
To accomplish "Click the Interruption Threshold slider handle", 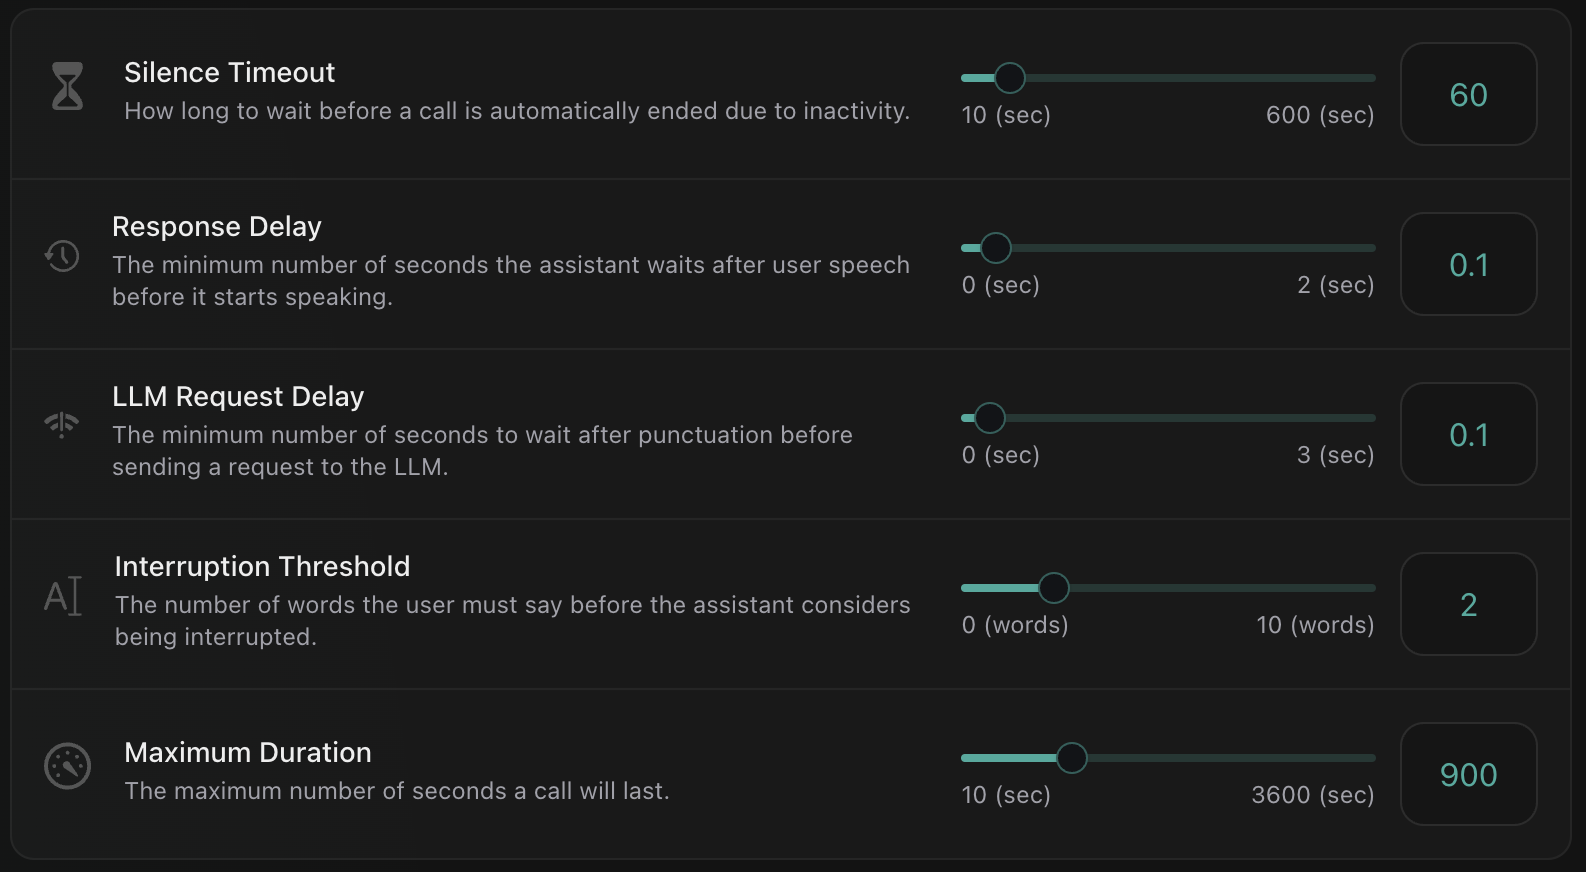I will tap(1054, 588).
